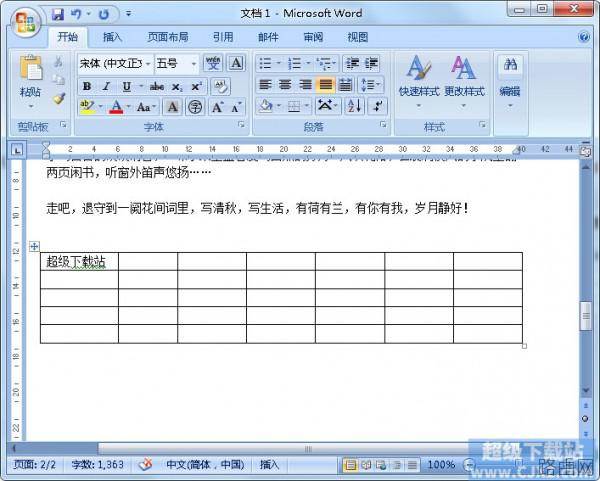Click the table cell containing 超级下载站

[x=79, y=261]
